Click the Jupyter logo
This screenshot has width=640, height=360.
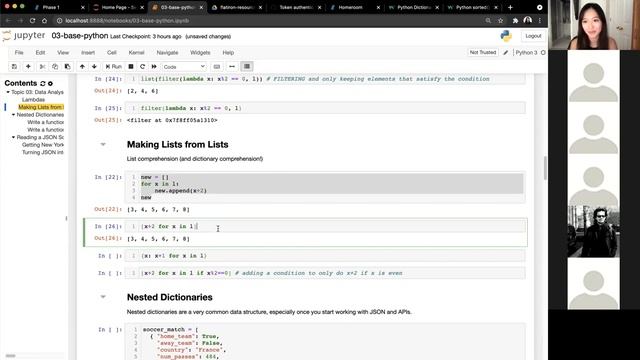pyautogui.click(x=24, y=36)
